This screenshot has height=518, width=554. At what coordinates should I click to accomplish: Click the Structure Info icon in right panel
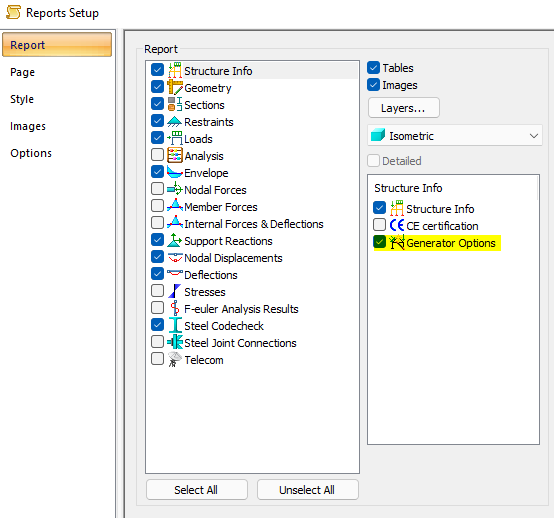tap(397, 208)
